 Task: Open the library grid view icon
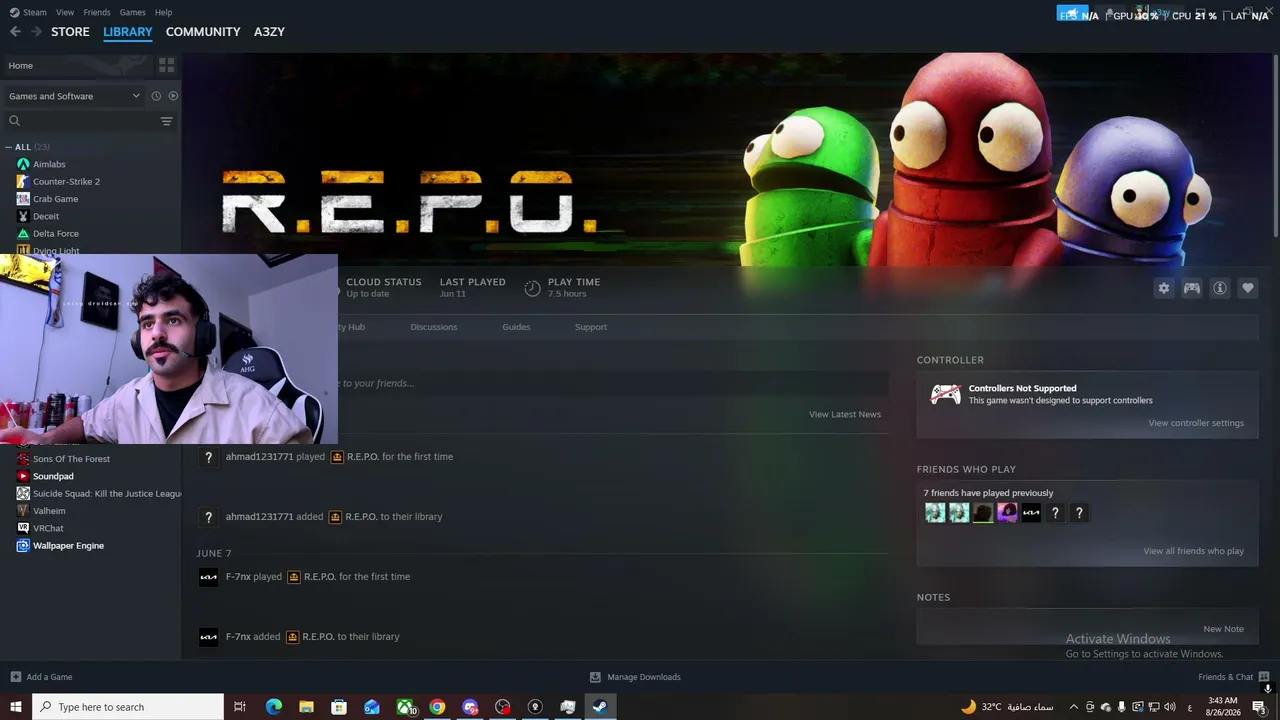[x=166, y=65]
